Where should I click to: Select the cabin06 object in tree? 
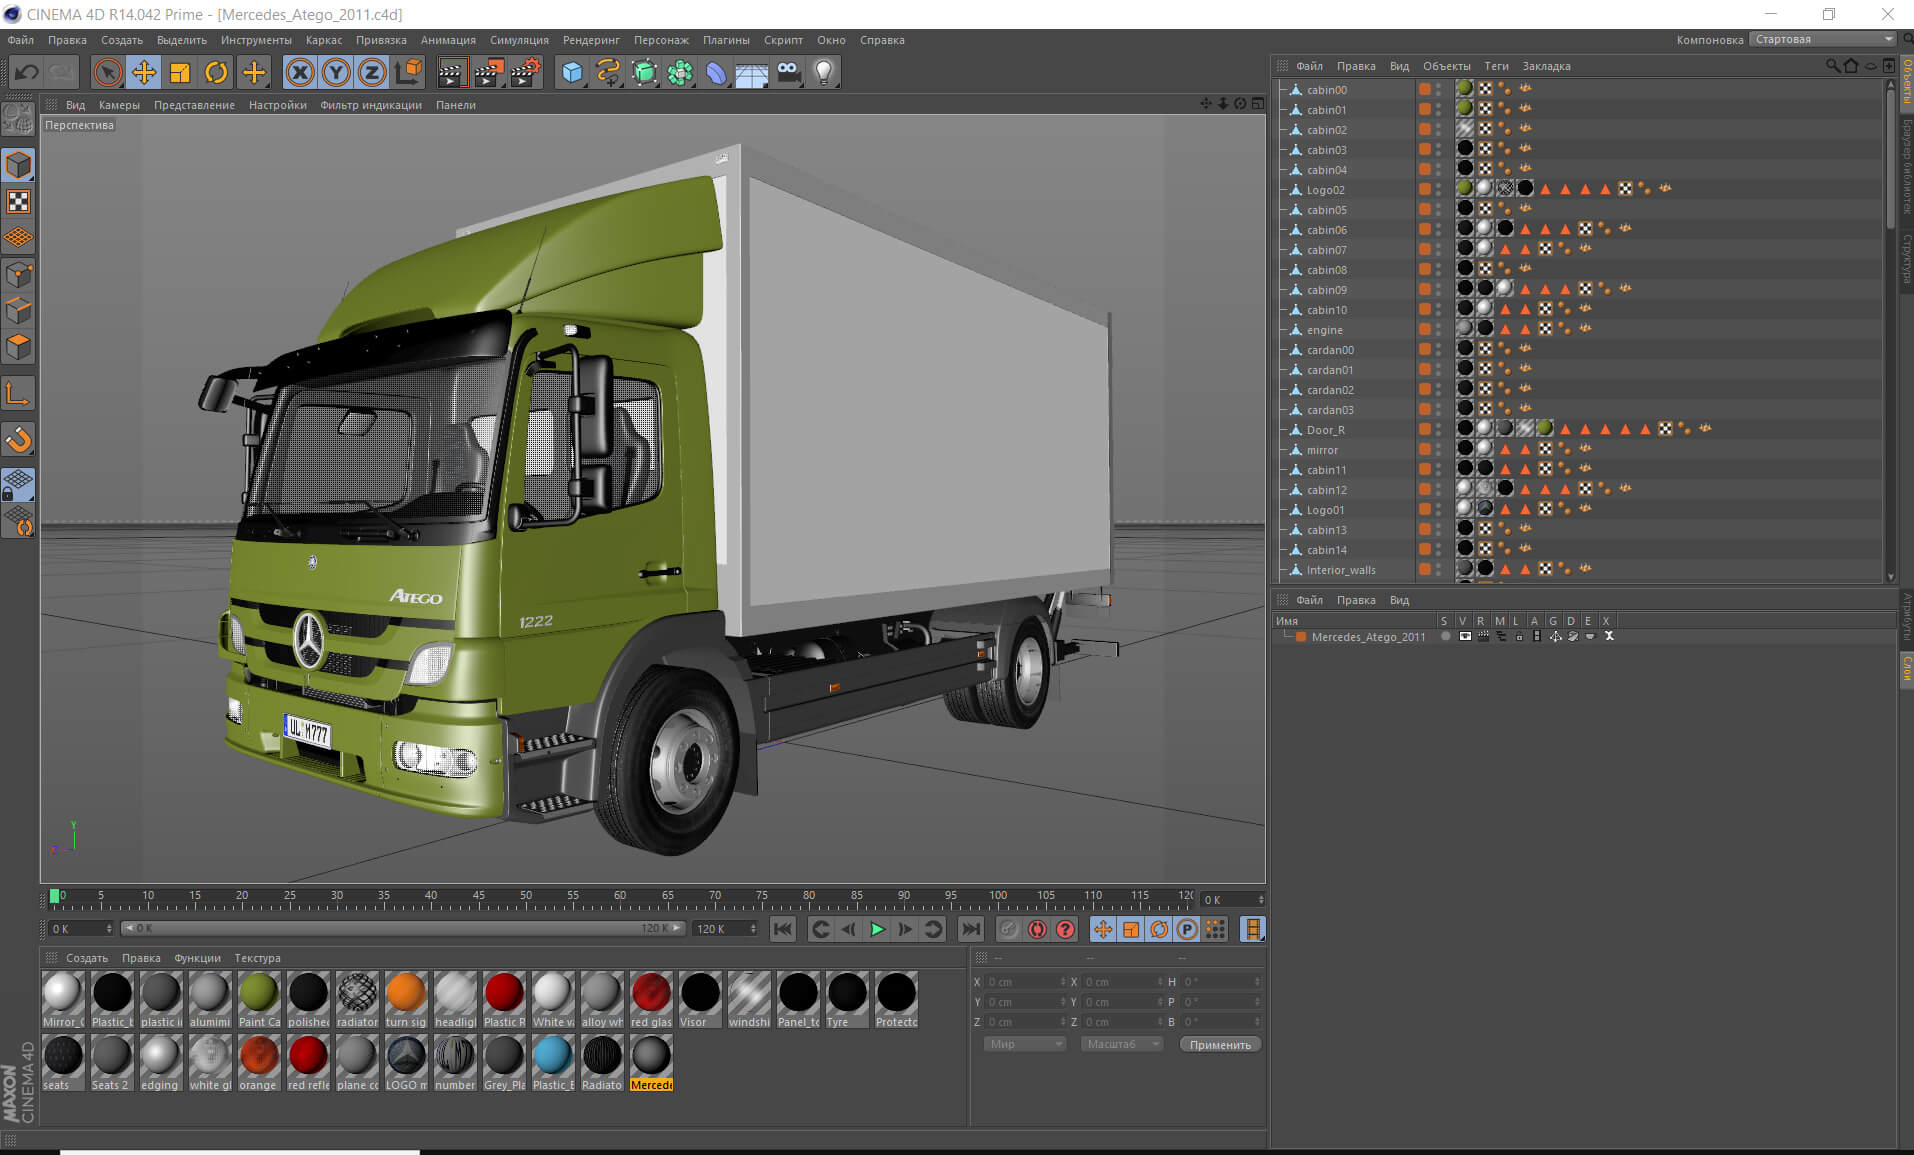(x=1326, y=230)
